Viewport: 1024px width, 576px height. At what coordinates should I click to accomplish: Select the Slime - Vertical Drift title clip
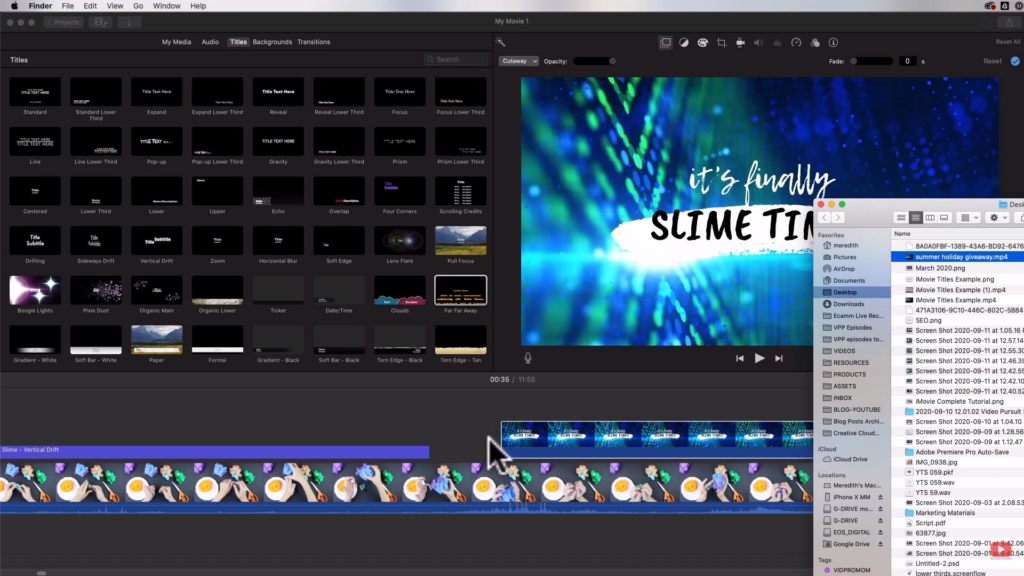[x=214, y=450]
